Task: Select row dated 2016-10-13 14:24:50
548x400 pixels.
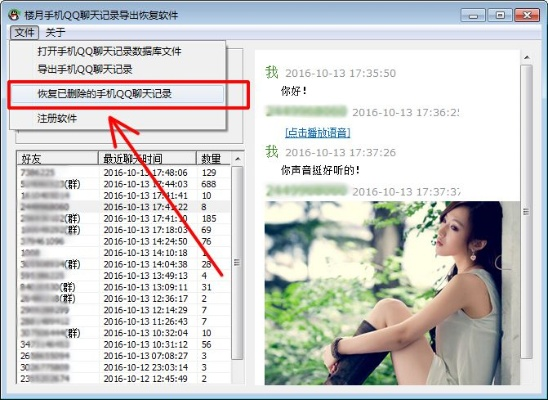Action: pyautogui.click(x=124, y=241)
